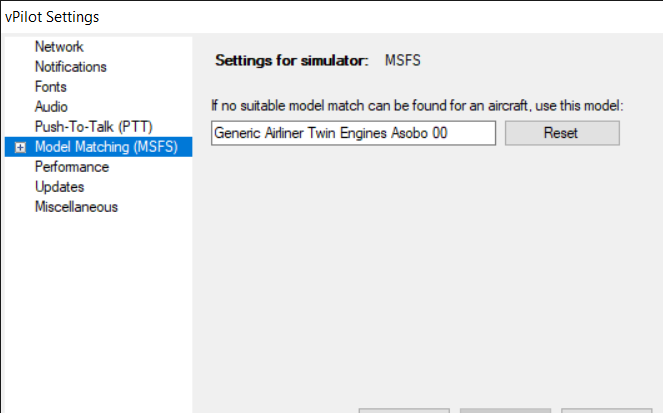The image size is (663, 413).
Task: Click the leftmost partially visible bottom button
Action: click(x=405, y=410)
